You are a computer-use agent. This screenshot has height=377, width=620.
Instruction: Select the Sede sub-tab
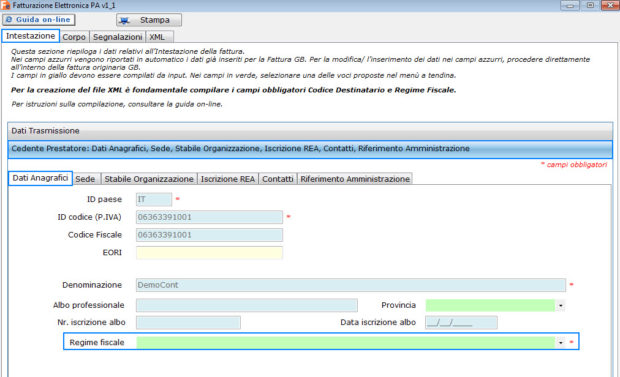pos(87,179)
